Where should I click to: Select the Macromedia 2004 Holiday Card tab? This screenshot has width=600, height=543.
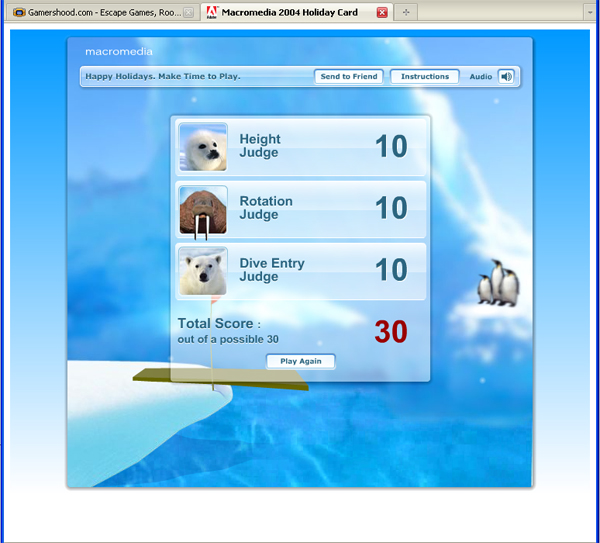tap(288, 12)
